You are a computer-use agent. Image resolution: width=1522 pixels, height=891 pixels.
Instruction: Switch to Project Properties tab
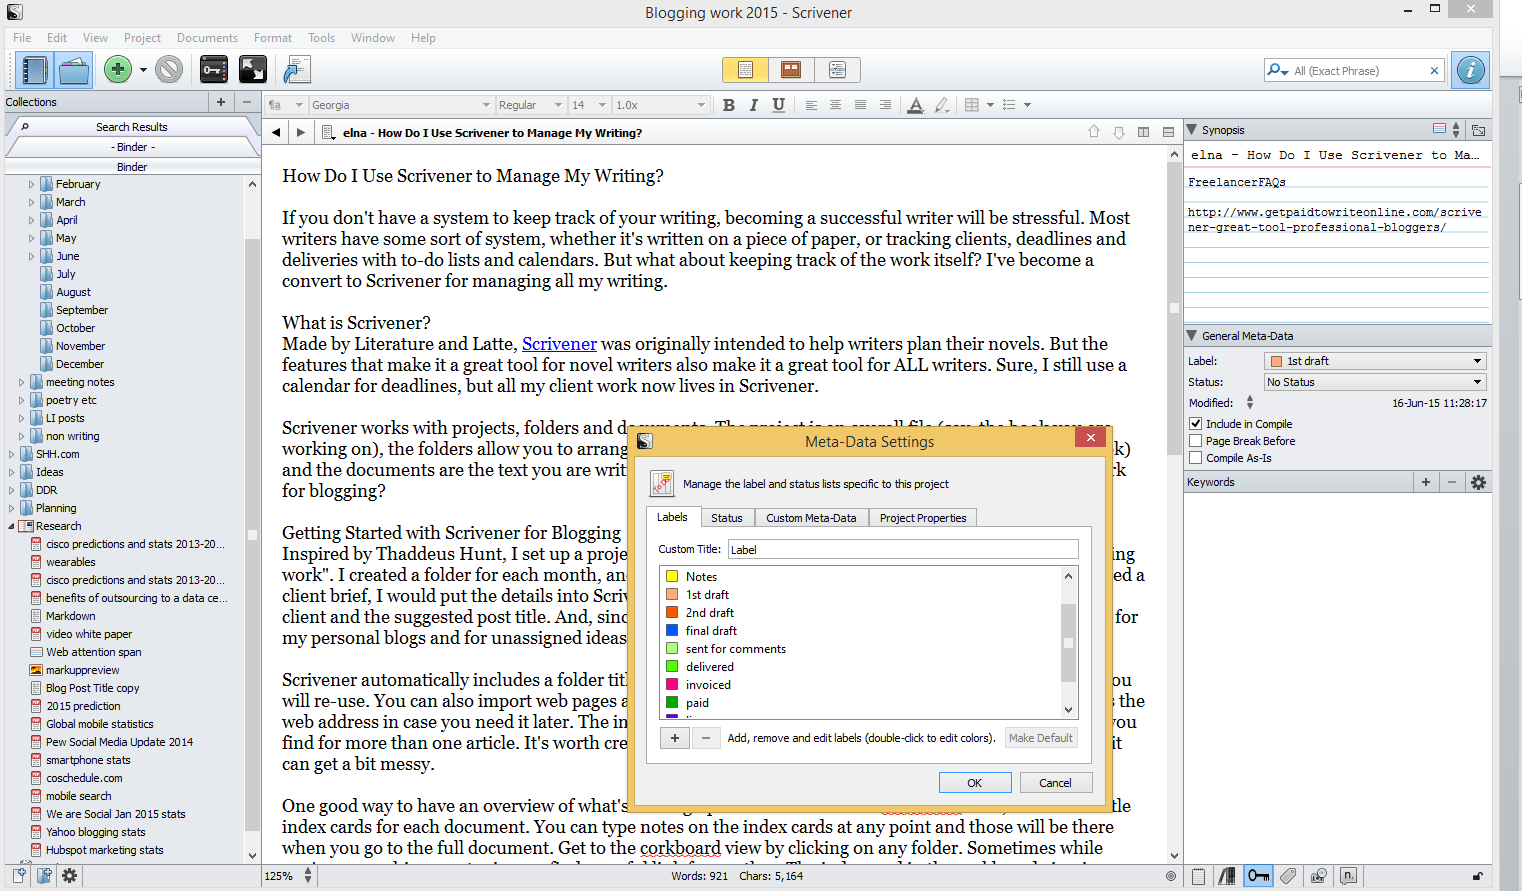pyautogui.click(x=923, y=518)
